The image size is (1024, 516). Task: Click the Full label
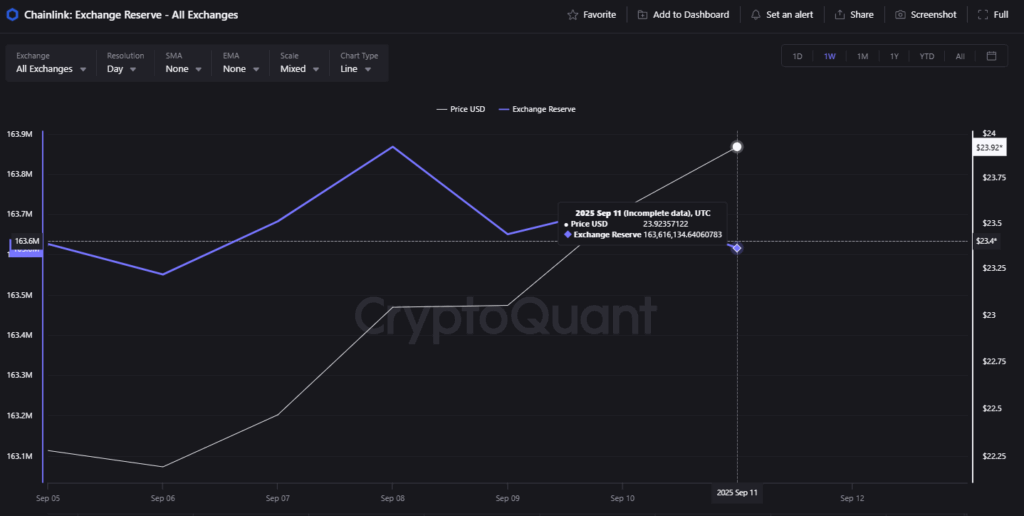coord(1001,14)
